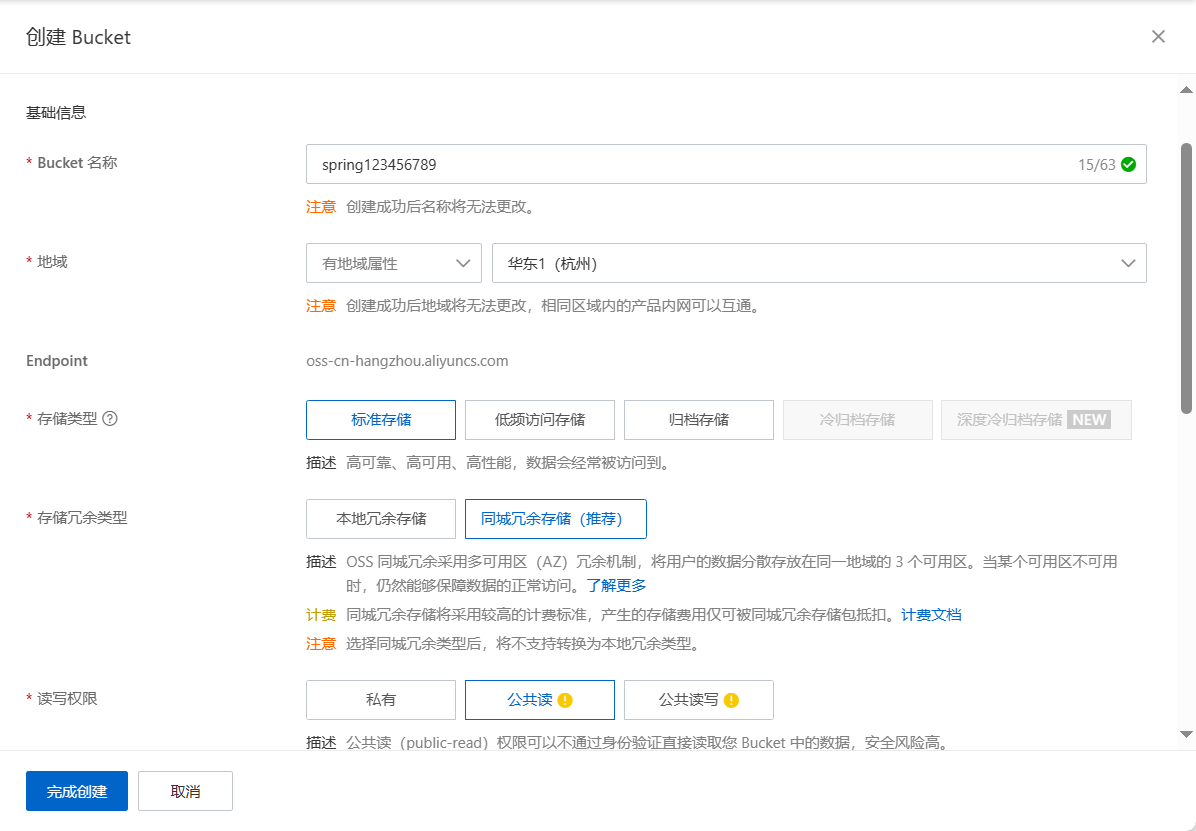Click the scrollbar up arrow
Screen dimensions: 1196x831
[1186, 89]
